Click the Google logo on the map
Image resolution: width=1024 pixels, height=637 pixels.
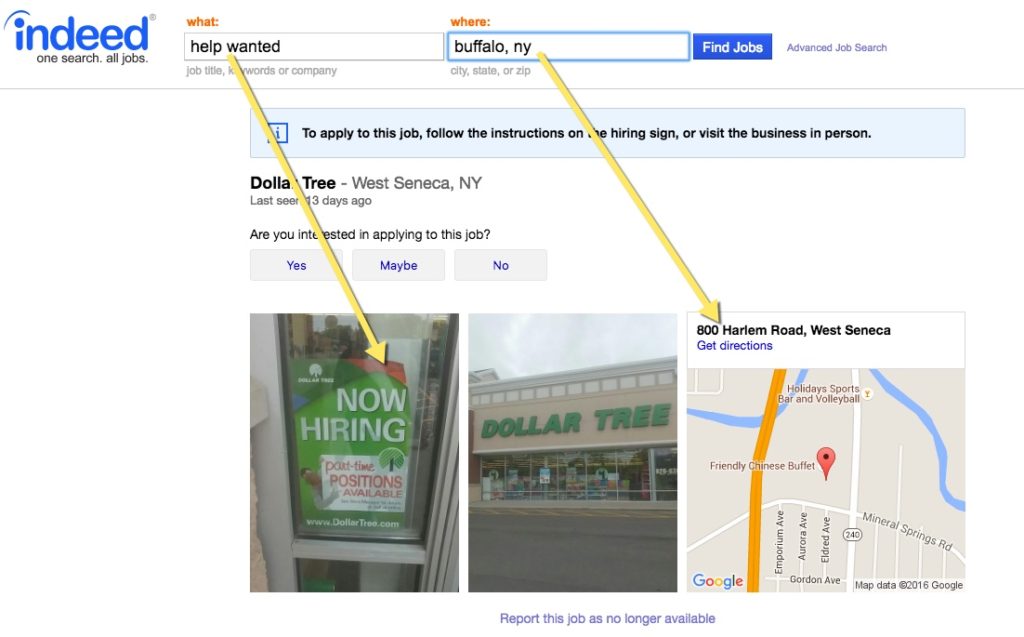point(718,580)
